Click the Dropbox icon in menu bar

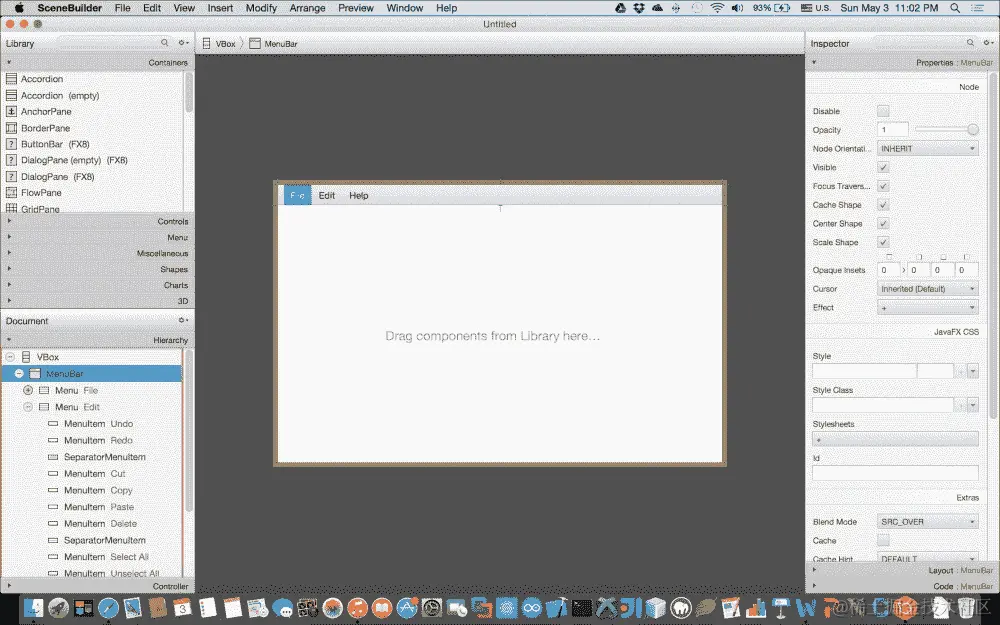coord(638,8)
